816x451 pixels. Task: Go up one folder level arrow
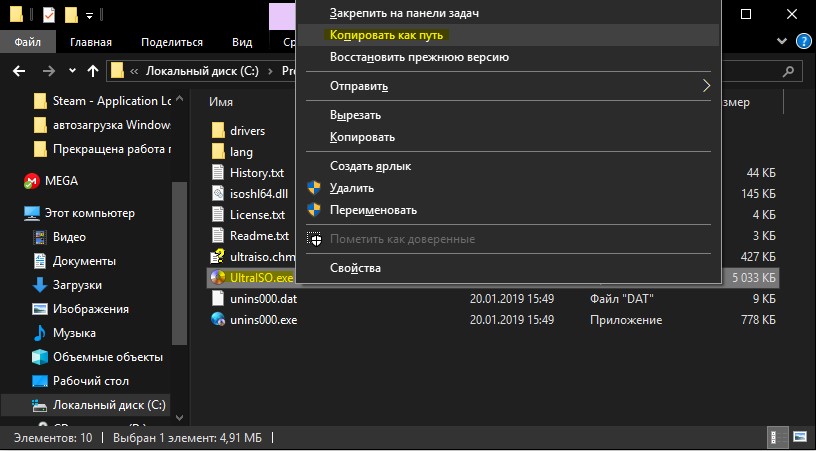93,71
